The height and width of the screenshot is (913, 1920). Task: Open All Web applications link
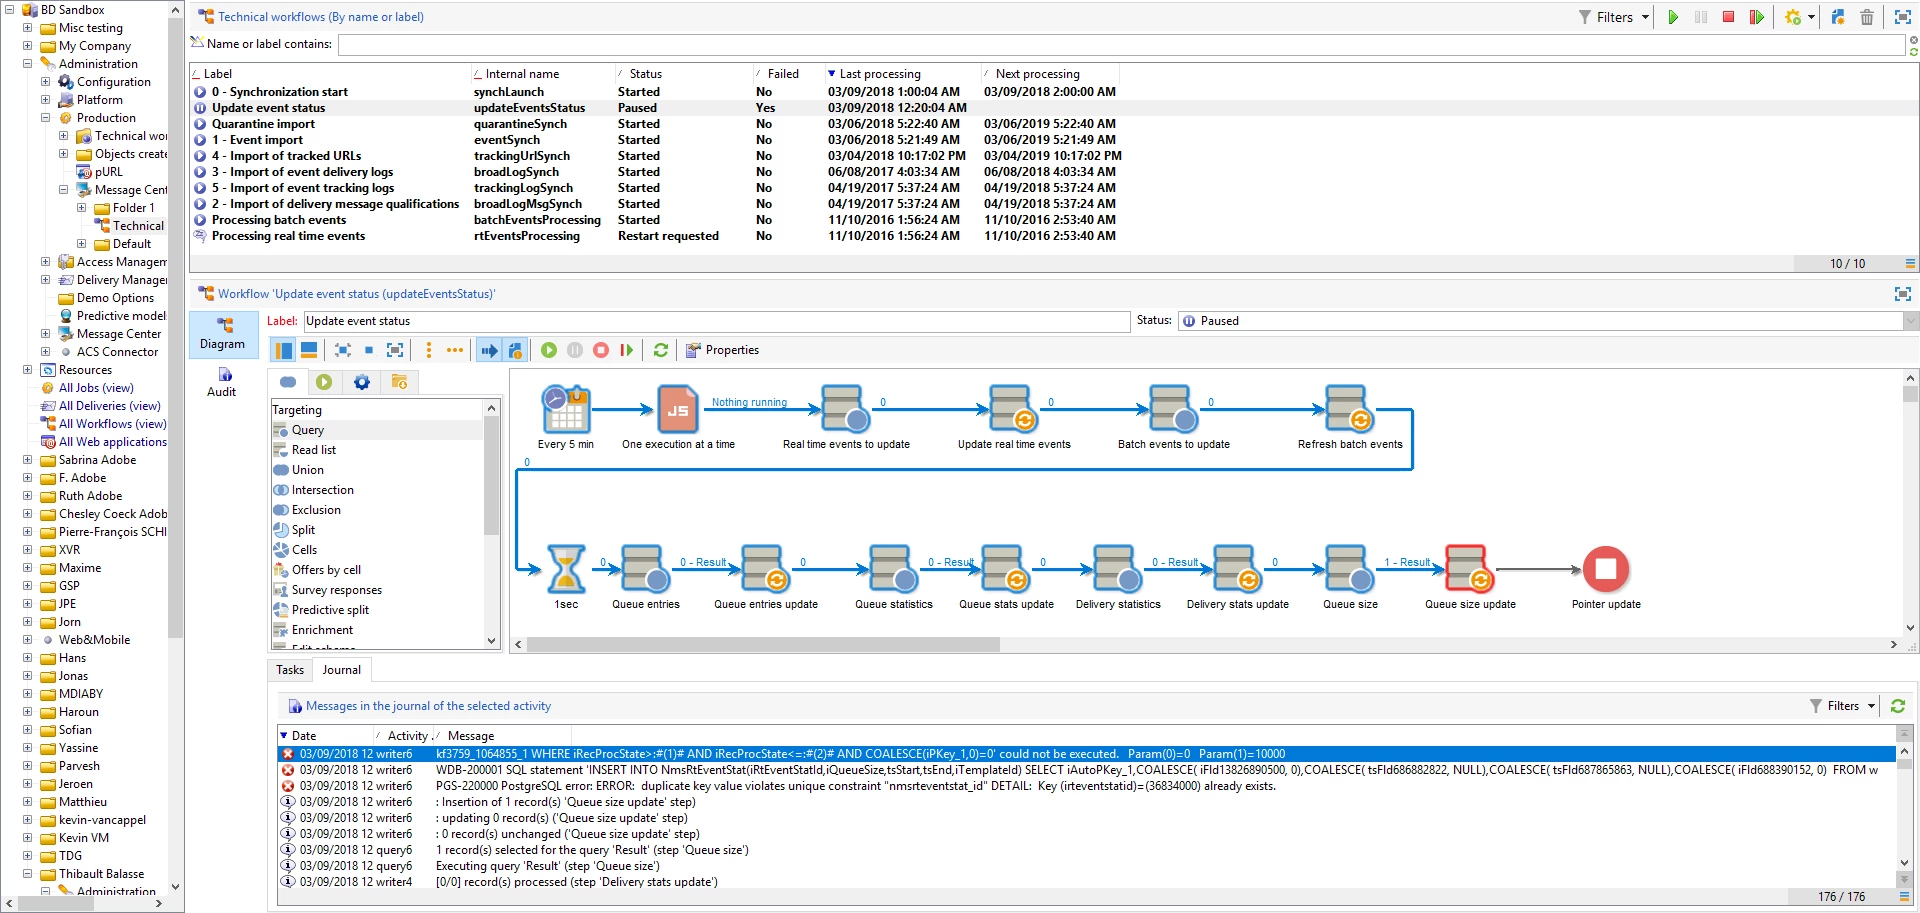tap(113, 442)
